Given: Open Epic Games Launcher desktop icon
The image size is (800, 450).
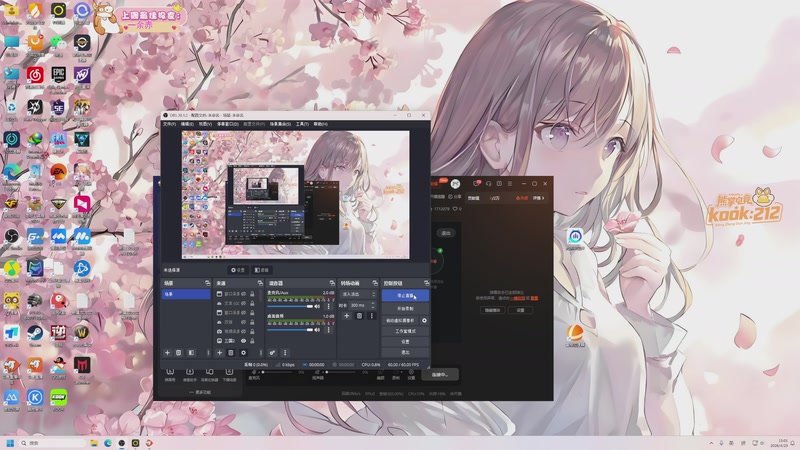Looking at the screenshot, I should 58,77.
